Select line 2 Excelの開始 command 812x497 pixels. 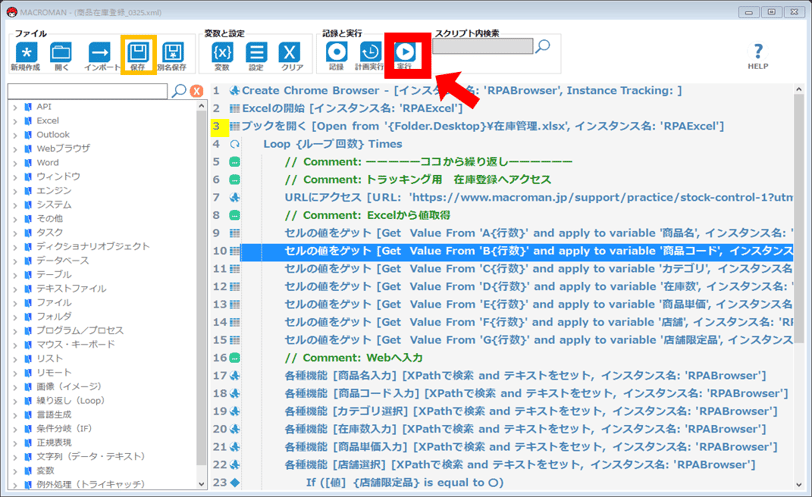(352, 108)
